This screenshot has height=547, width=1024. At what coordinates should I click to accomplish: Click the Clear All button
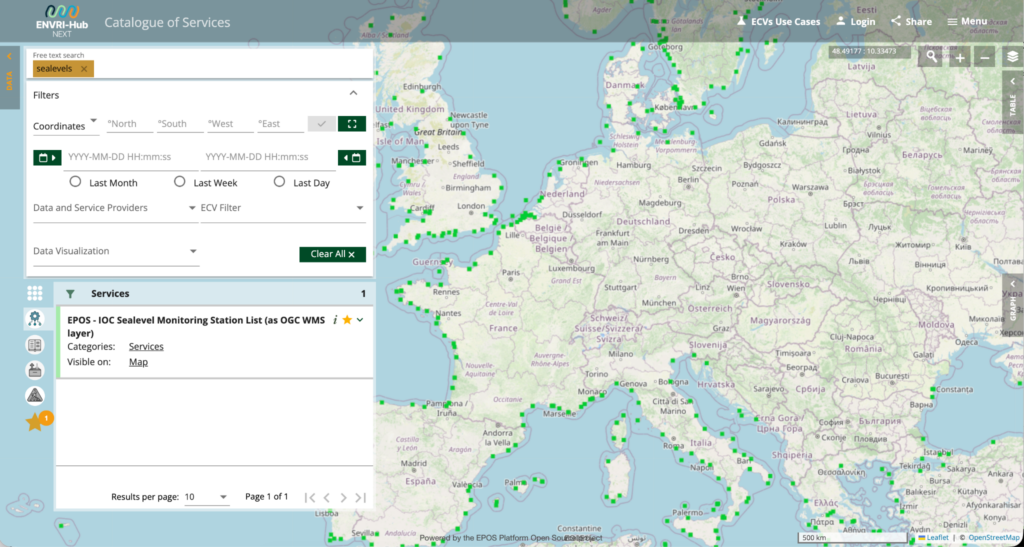pos(332,254)
